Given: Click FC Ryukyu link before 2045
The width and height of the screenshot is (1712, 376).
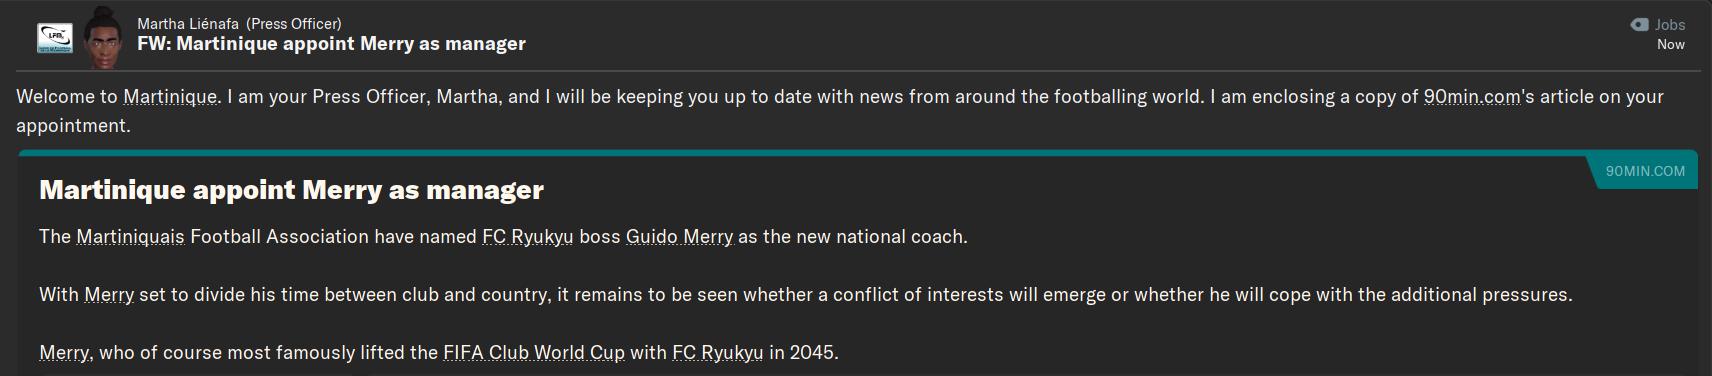Looking at the screenshot, I should (x=717, y=353).
